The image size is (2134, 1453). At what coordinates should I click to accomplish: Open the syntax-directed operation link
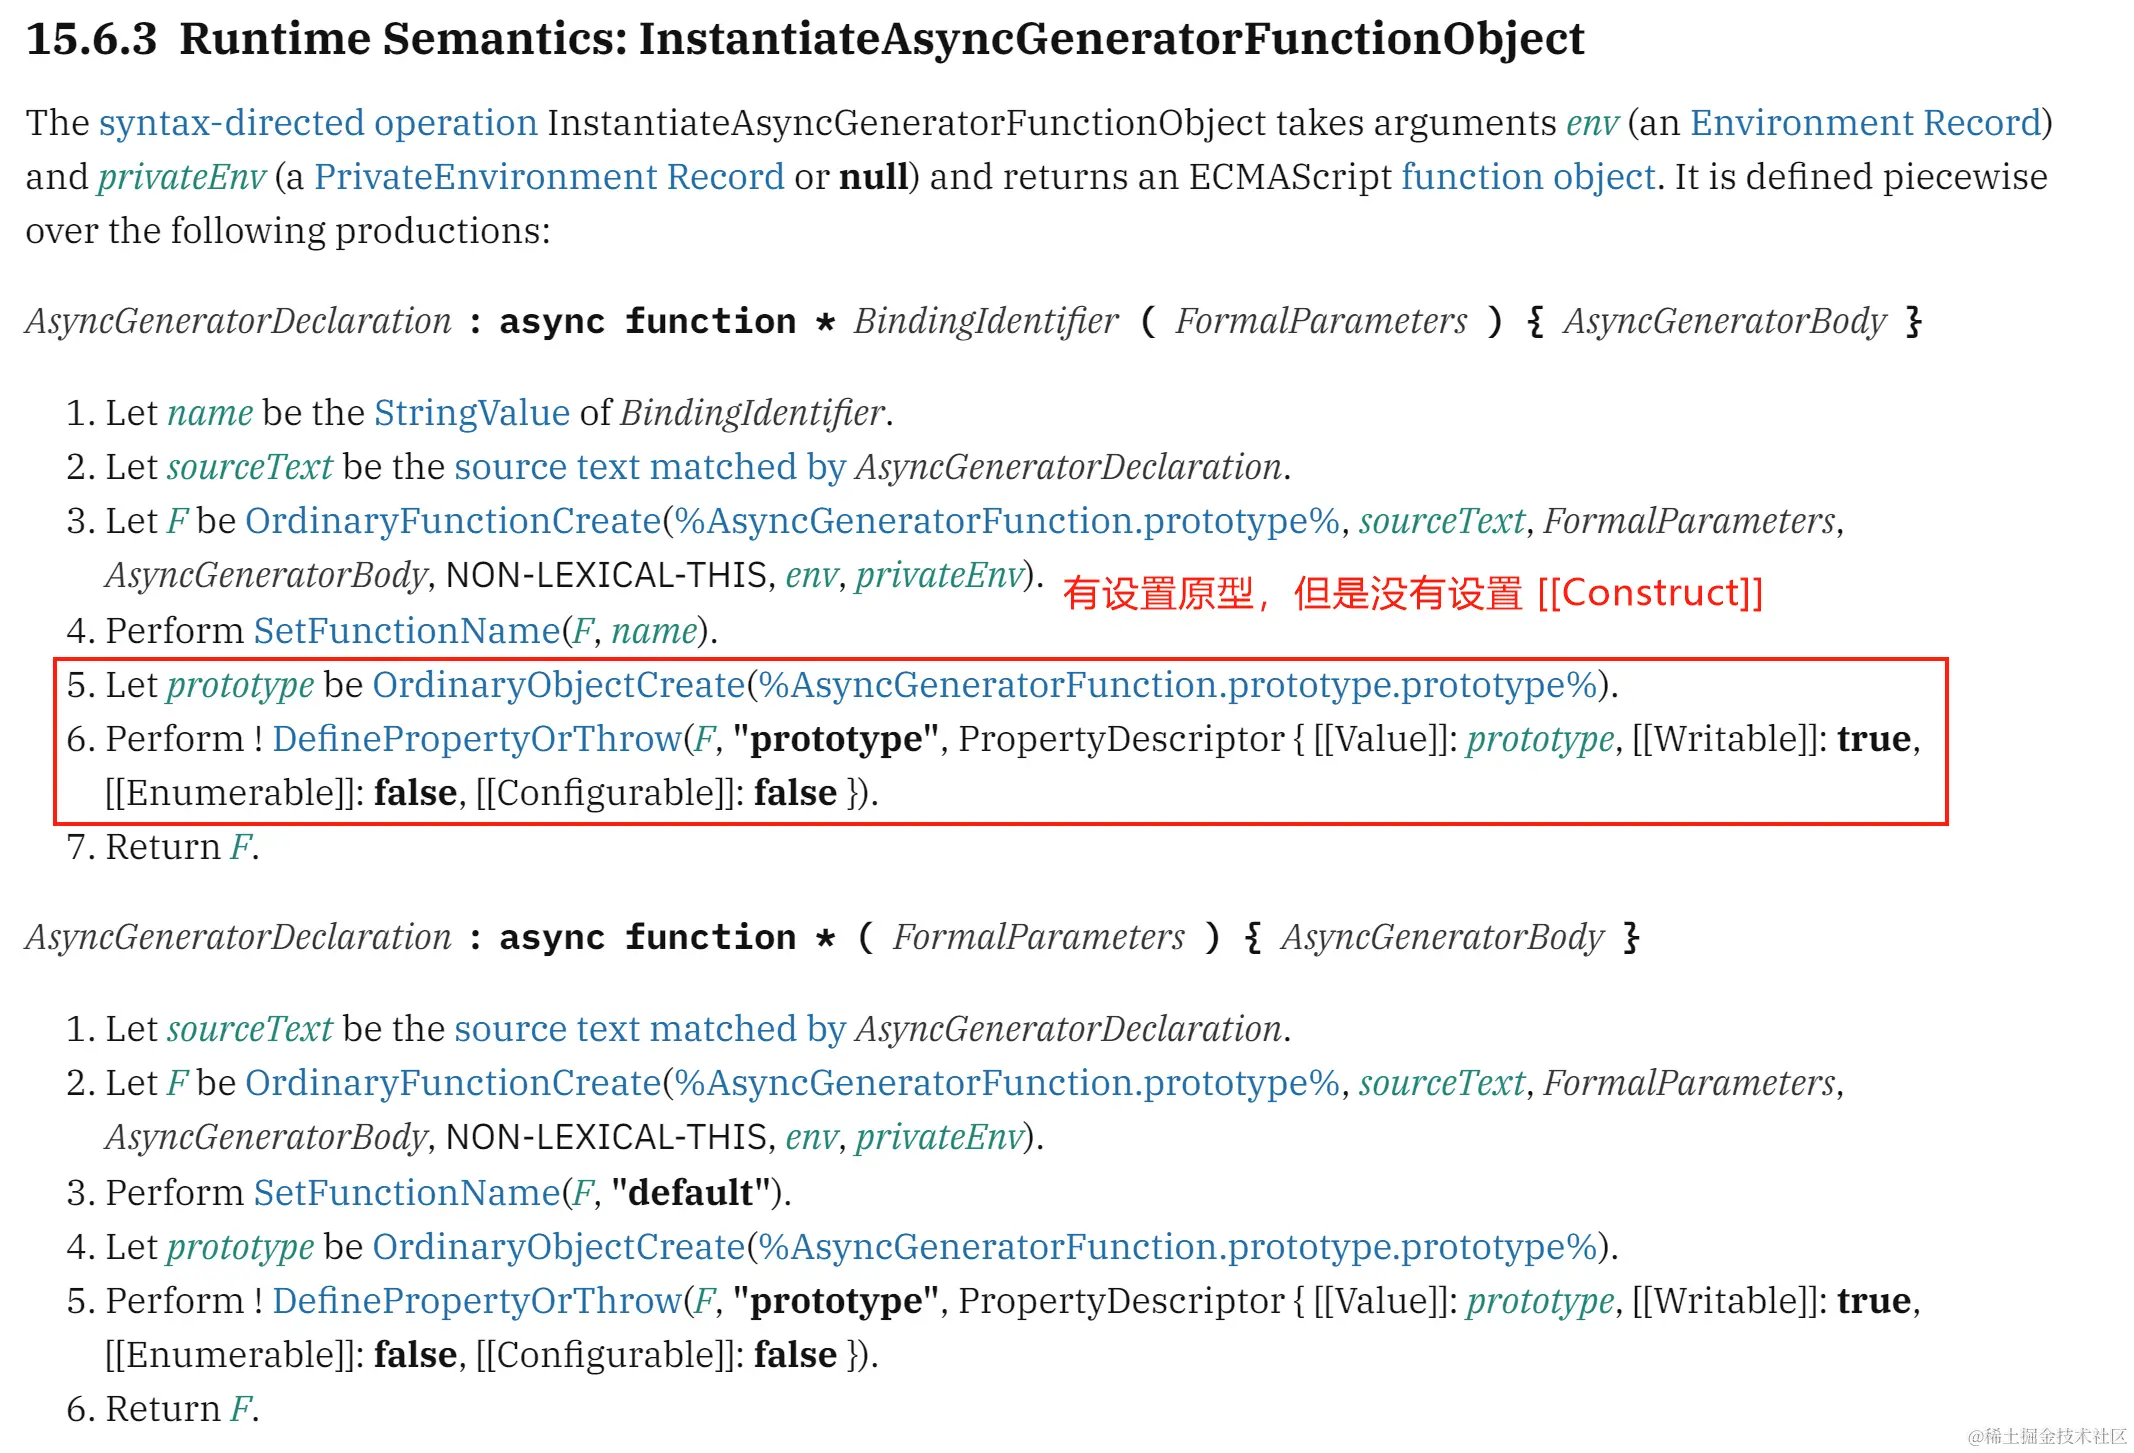318,123
